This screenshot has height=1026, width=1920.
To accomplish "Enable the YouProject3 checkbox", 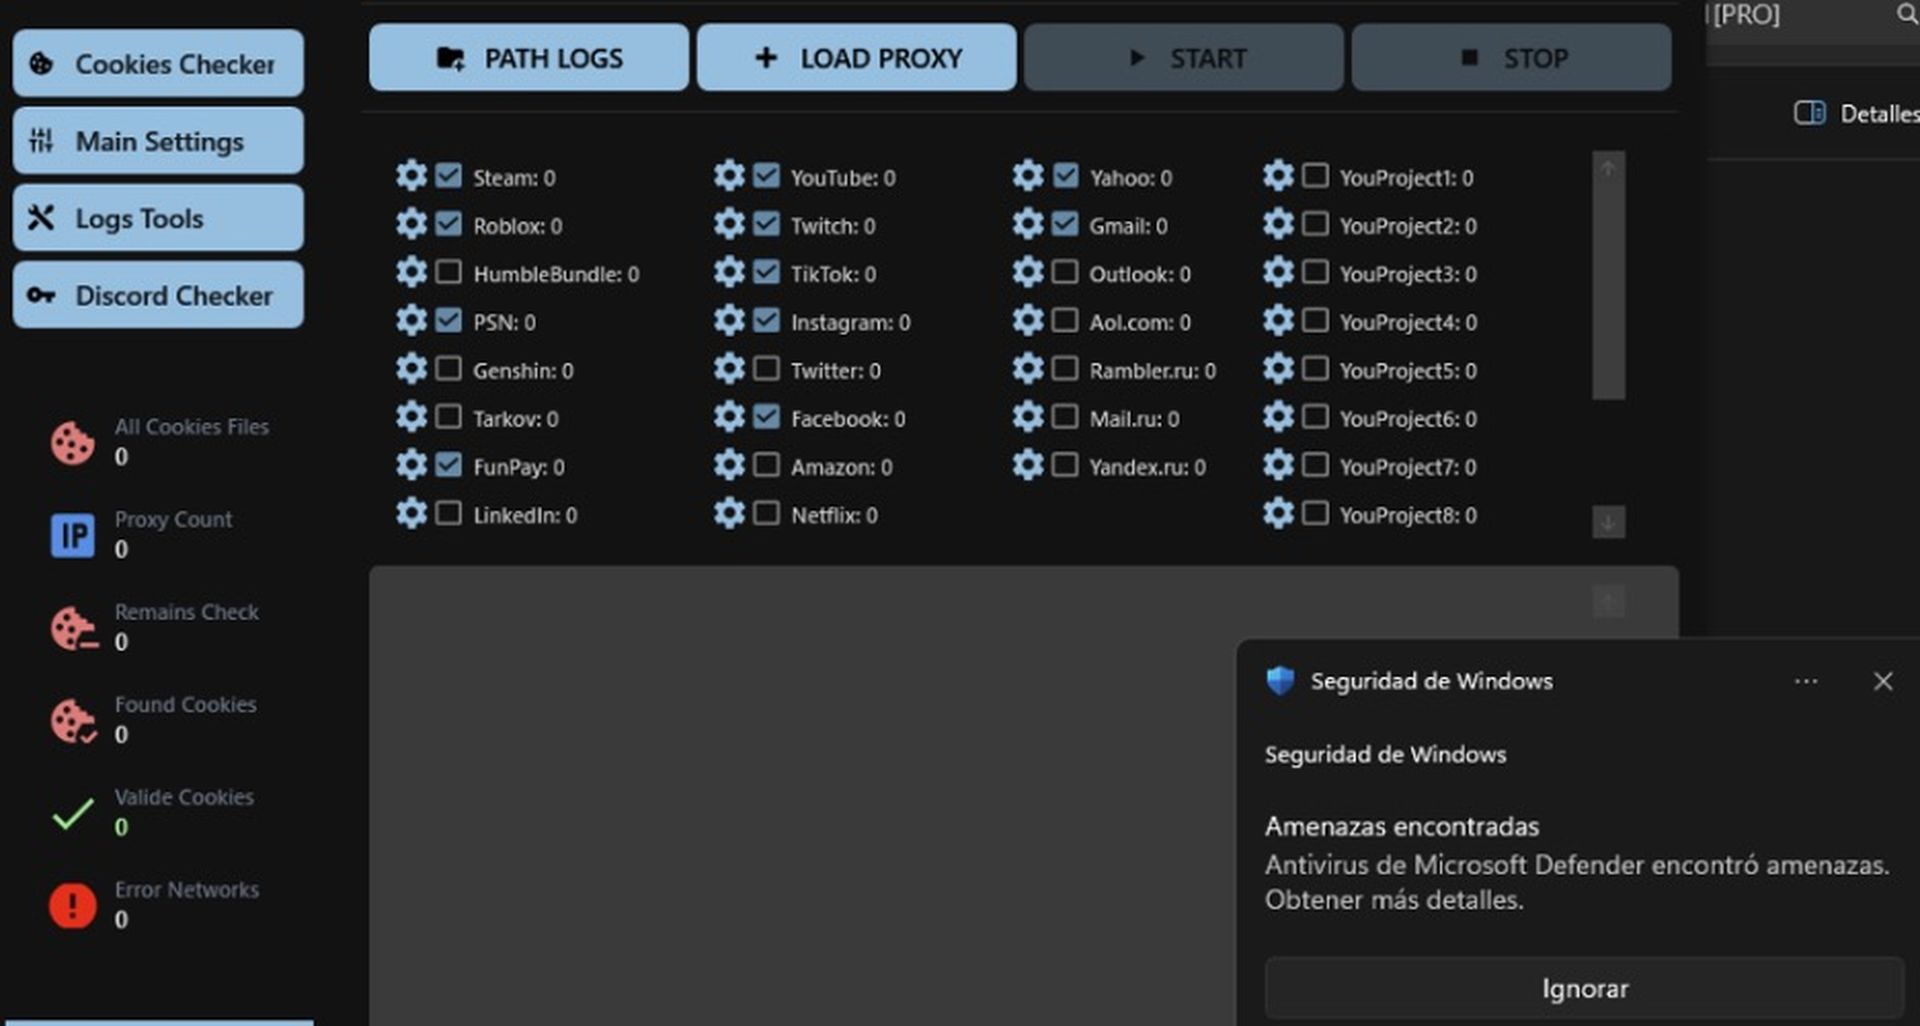I will point(1316,272).
